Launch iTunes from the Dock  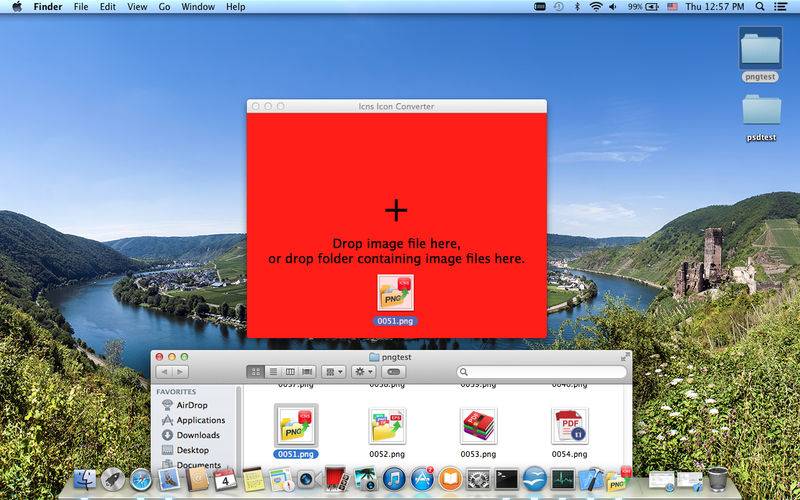pos(394,480)
